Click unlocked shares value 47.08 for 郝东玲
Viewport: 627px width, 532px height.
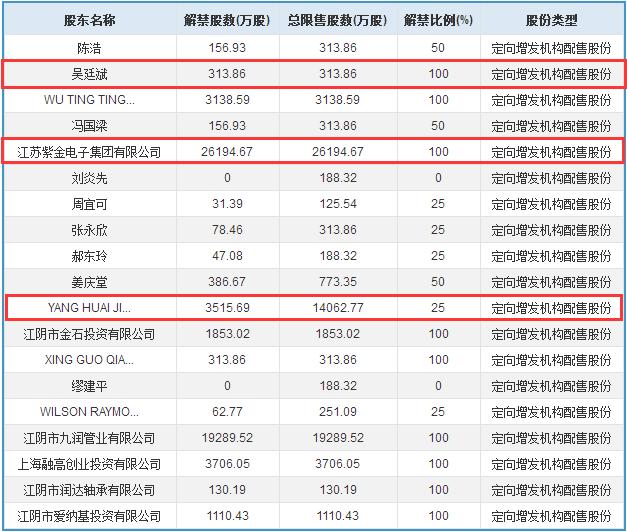point(227,256)
